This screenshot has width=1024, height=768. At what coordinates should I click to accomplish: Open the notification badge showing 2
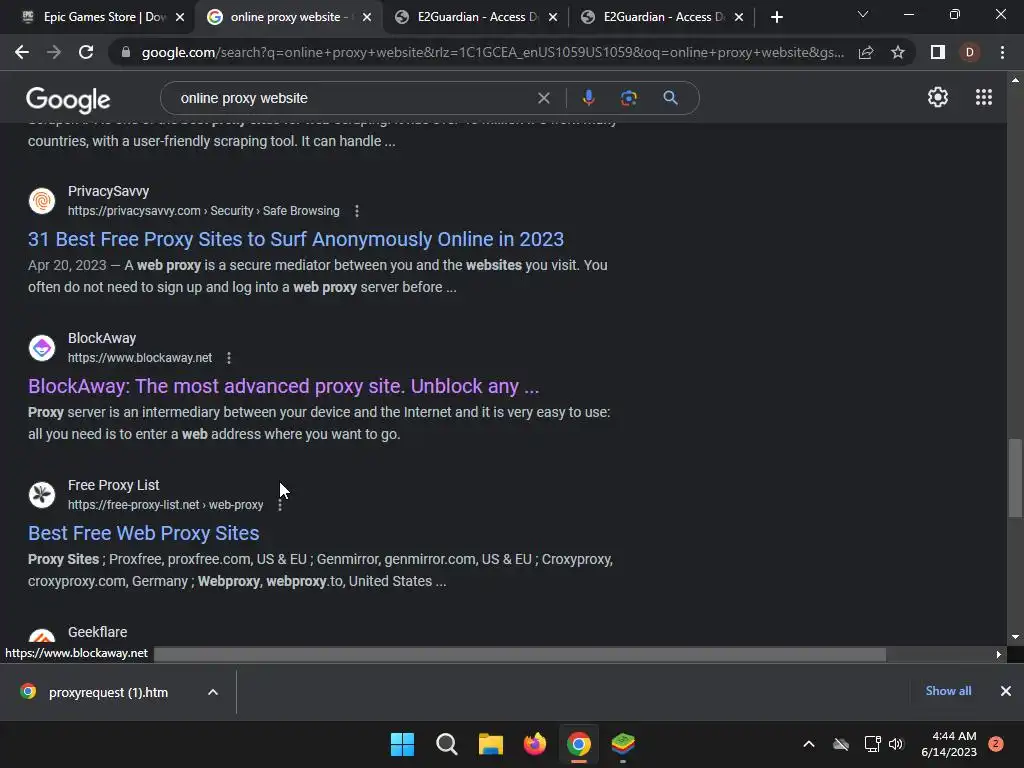pyautogui.click(x=996, y=744)
